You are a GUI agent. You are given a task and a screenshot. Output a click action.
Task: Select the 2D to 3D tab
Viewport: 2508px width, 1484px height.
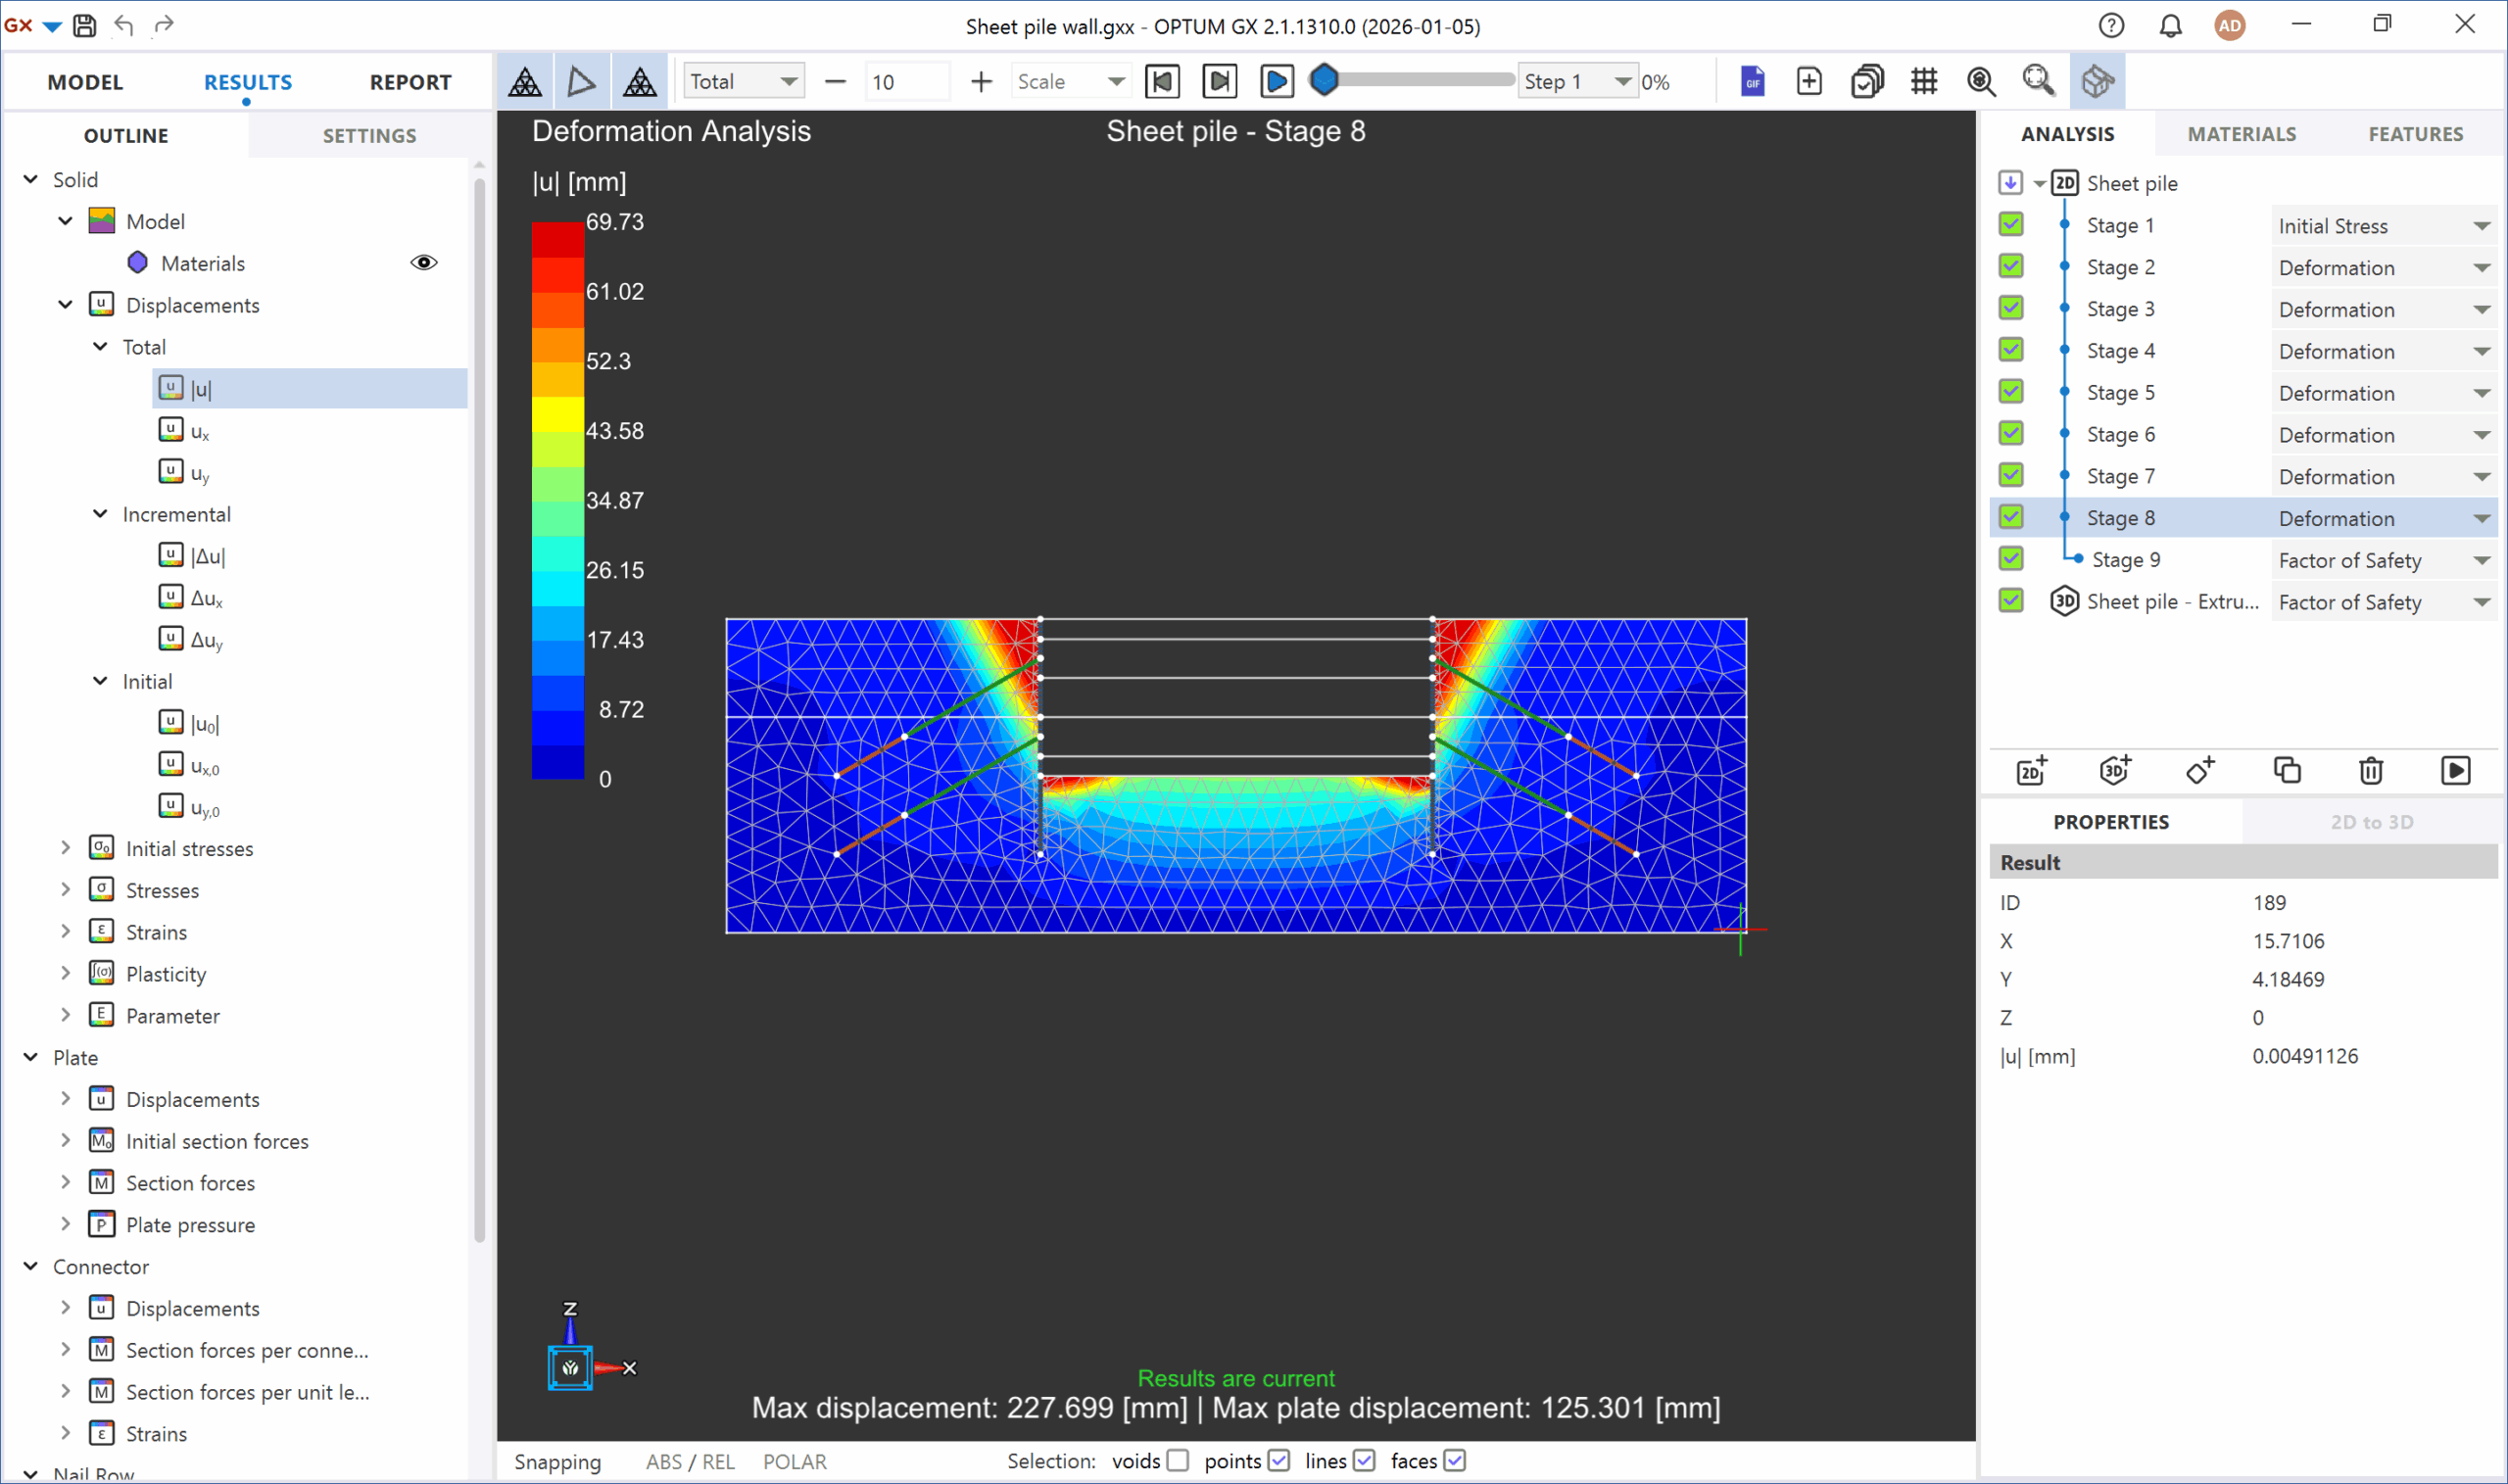click(2371, 821)
